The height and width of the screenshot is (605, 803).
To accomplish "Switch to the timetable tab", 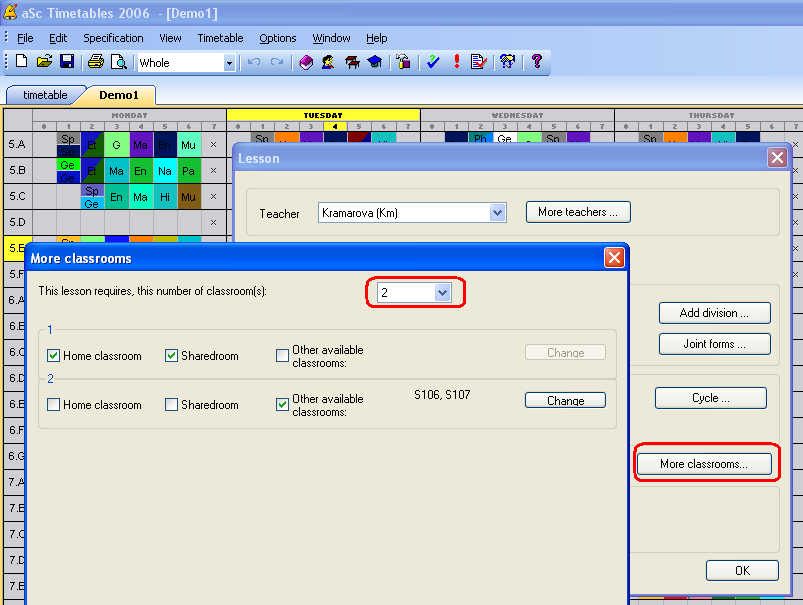I will (45, 95).
